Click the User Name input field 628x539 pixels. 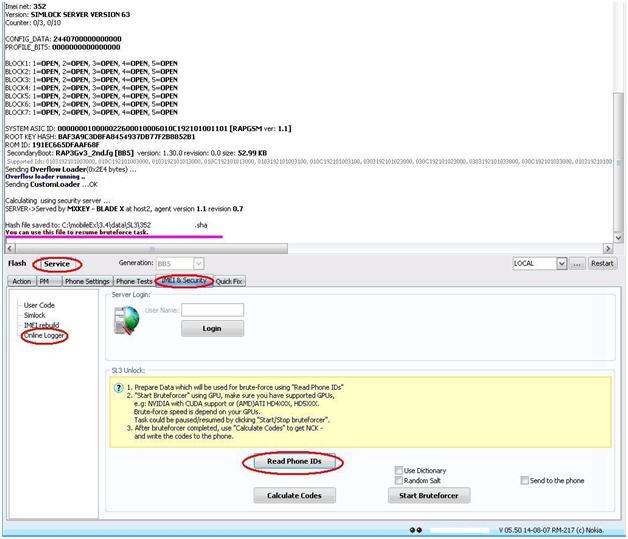(x=212, y=310)
